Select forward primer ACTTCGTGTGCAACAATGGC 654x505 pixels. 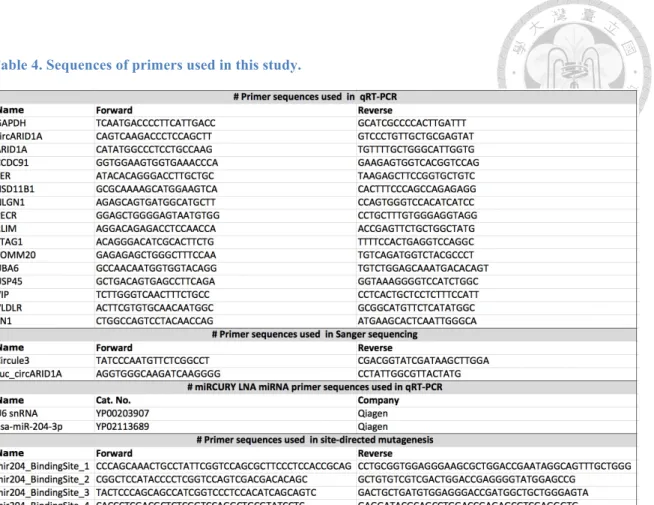pos(154,308)
